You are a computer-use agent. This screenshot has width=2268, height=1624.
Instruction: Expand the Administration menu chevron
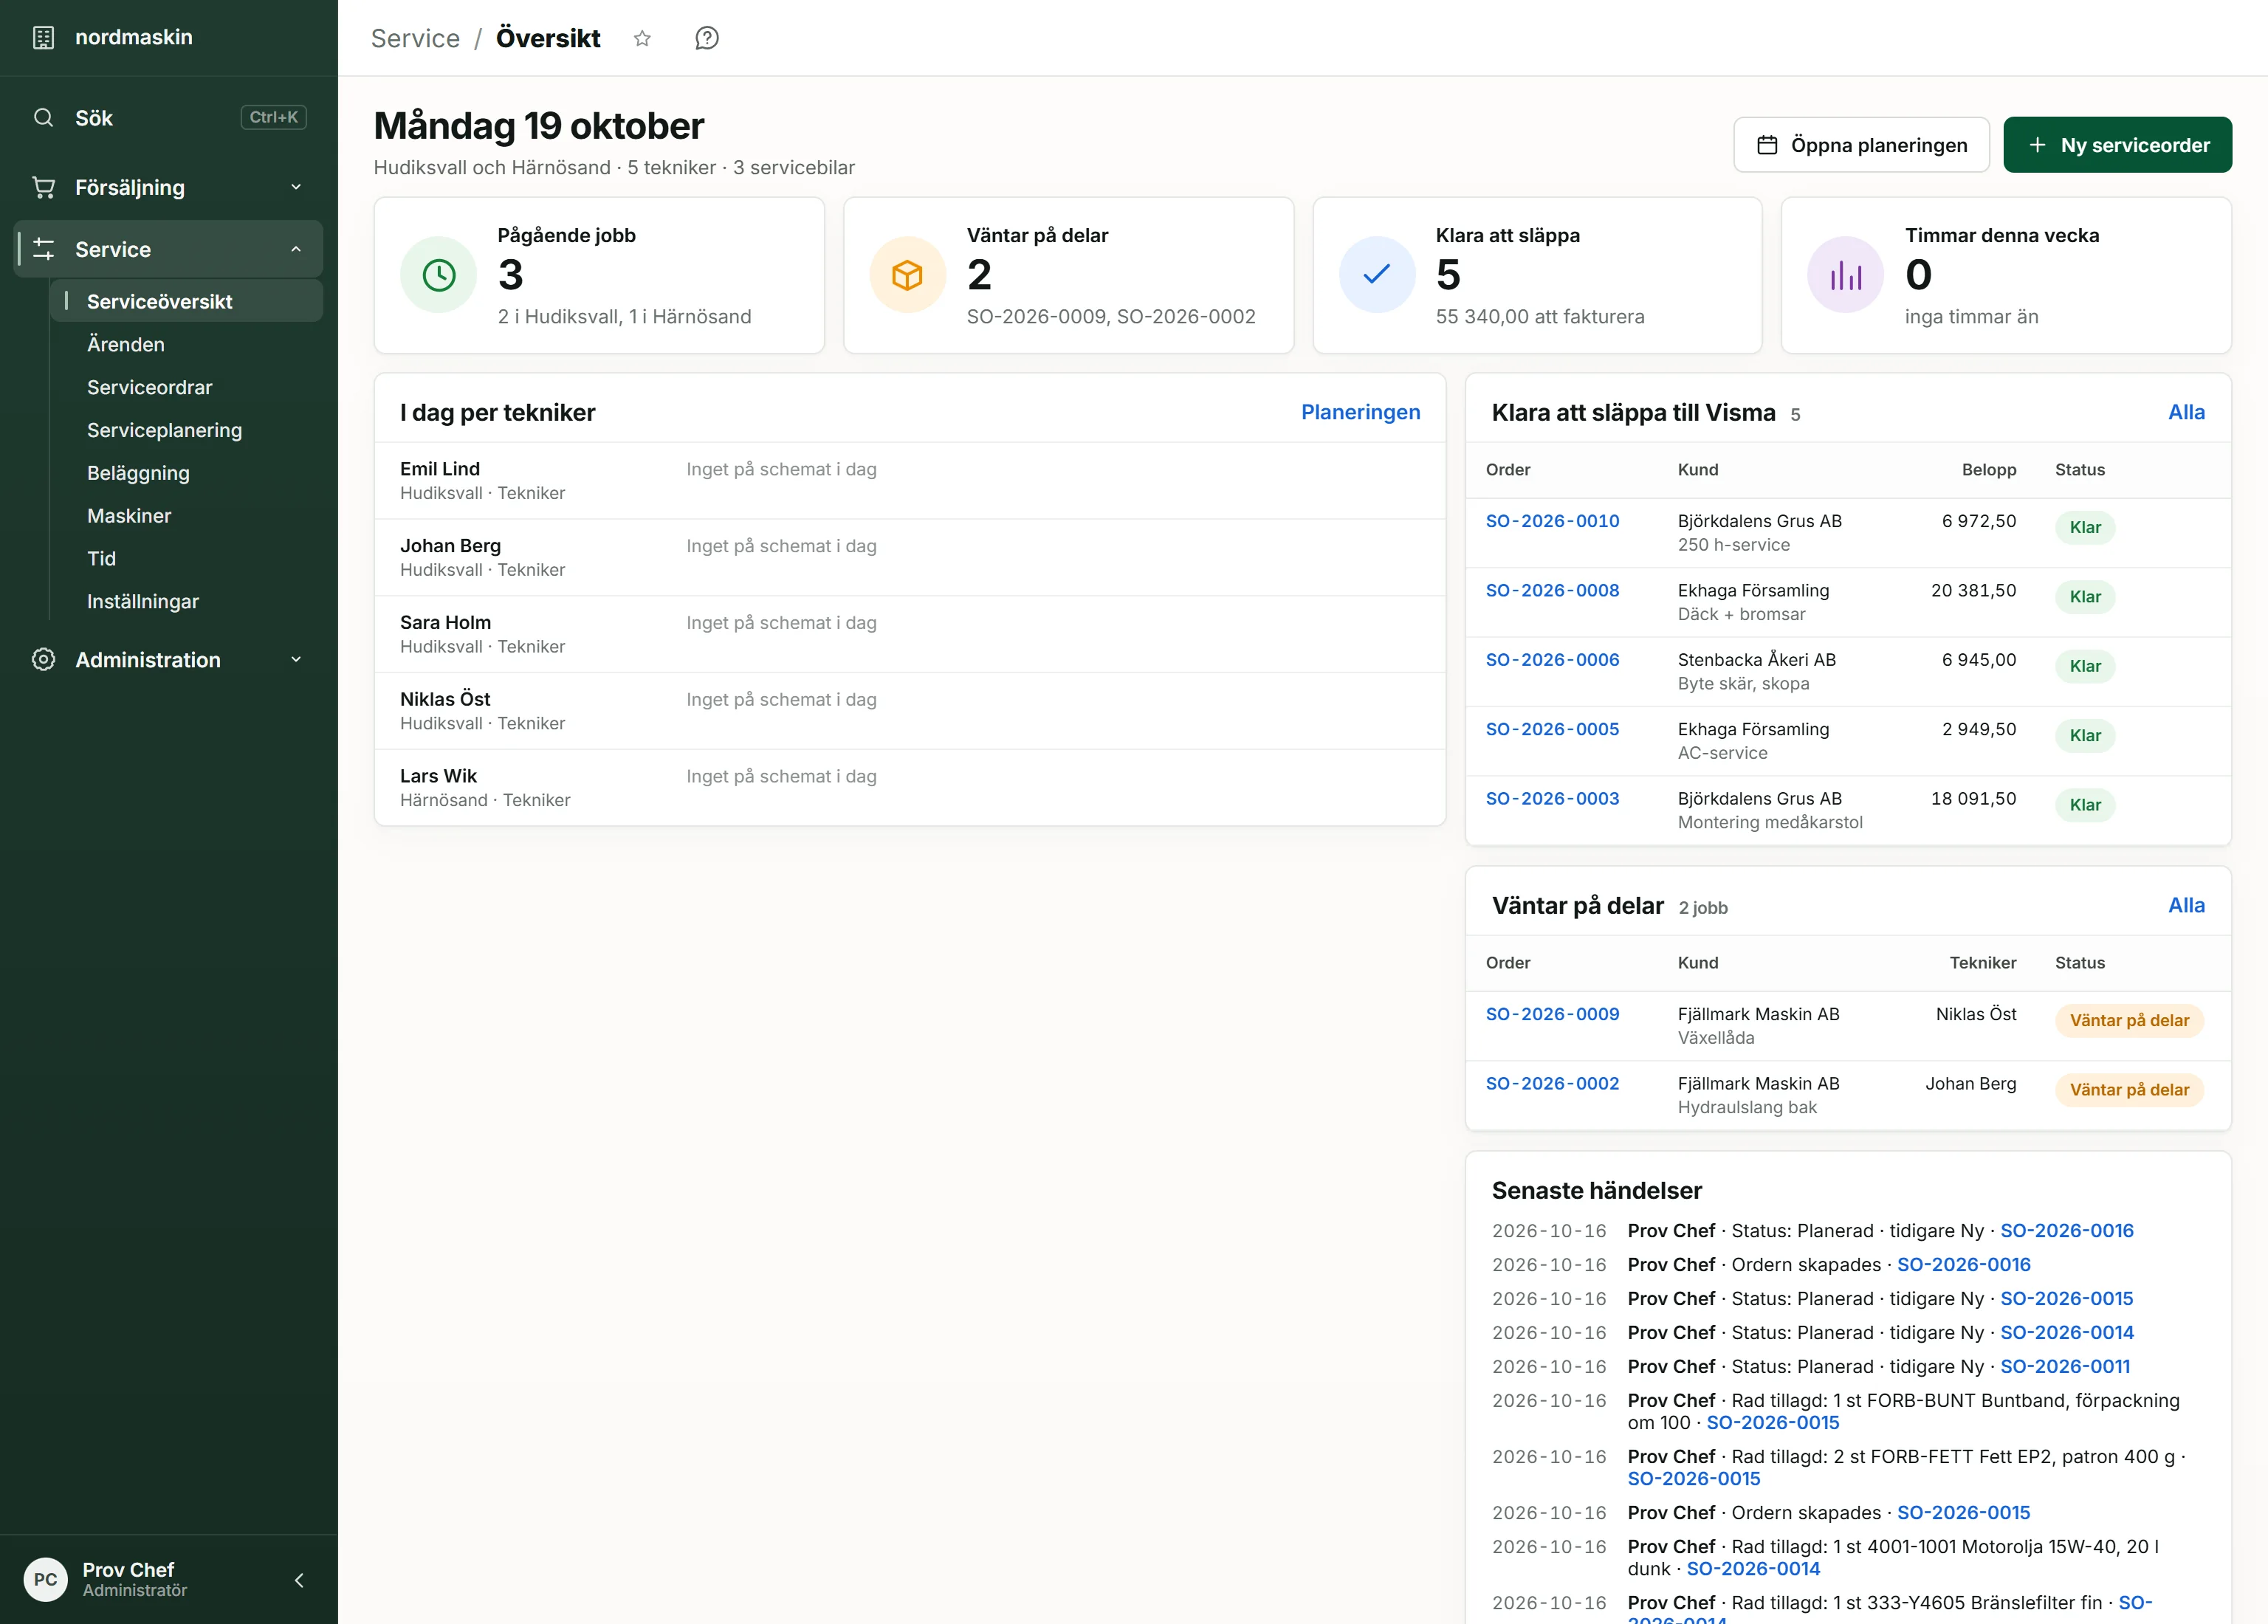(x=296, y=659)
